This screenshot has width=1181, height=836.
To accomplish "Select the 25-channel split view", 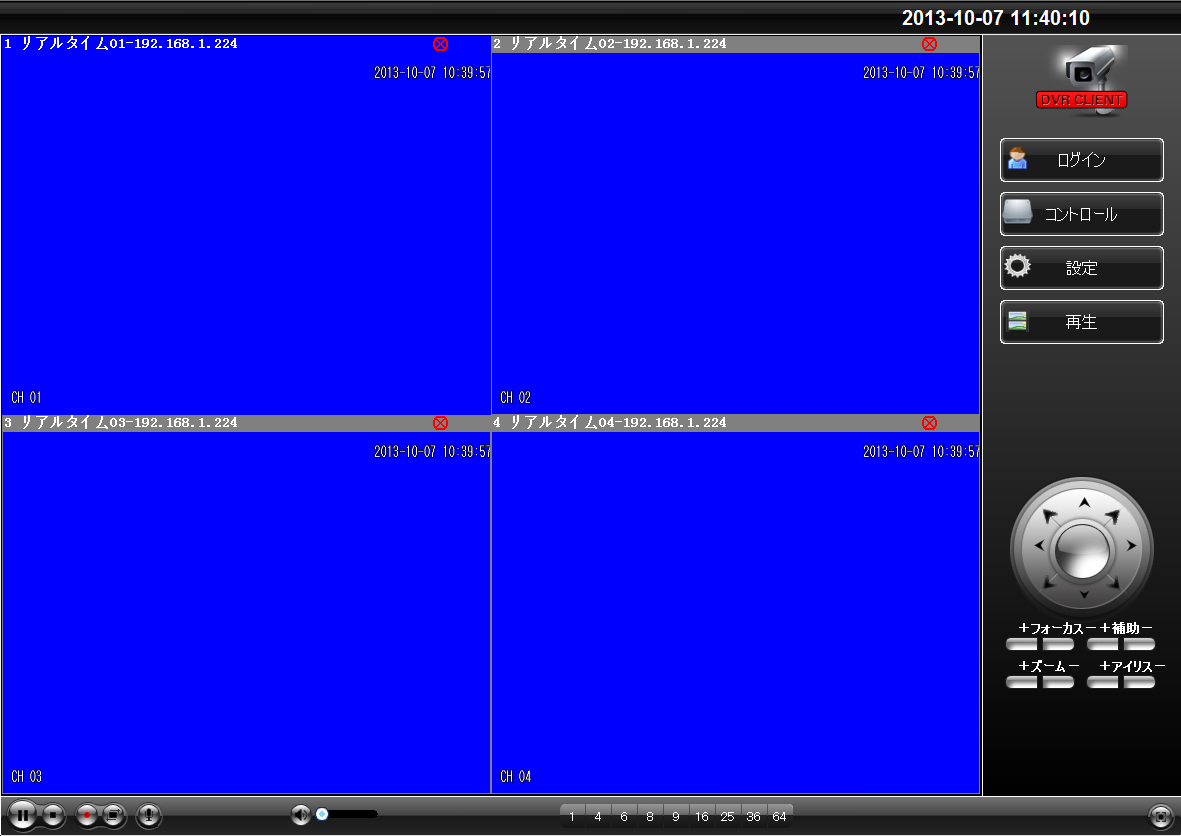I will pyautogui.click(x=727, y=816).
